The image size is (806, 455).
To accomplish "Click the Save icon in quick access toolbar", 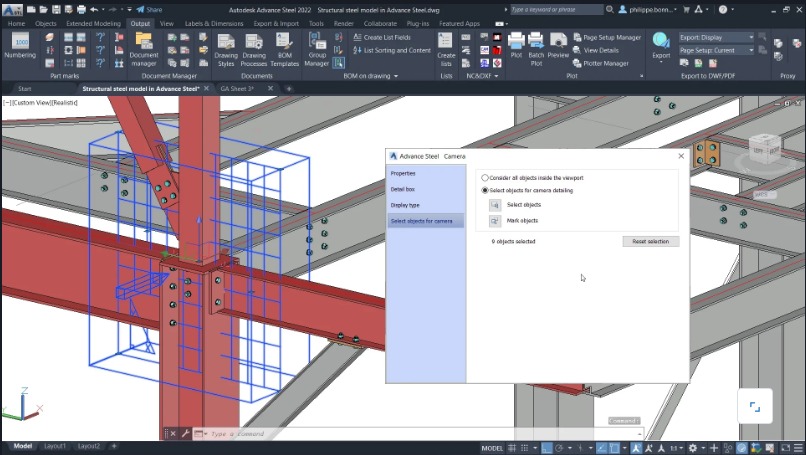I will (56, 9).
